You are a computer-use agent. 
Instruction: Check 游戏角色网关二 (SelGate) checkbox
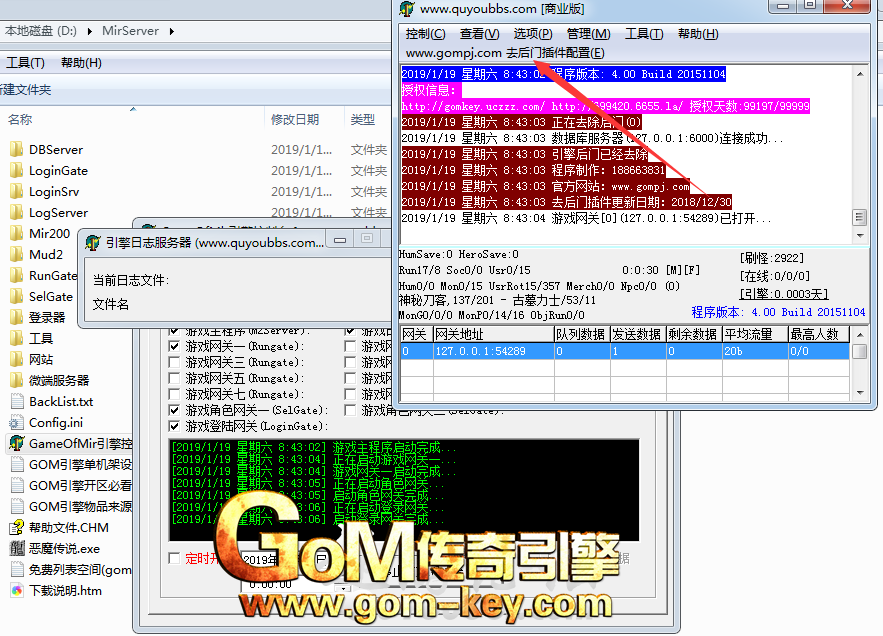350,410
